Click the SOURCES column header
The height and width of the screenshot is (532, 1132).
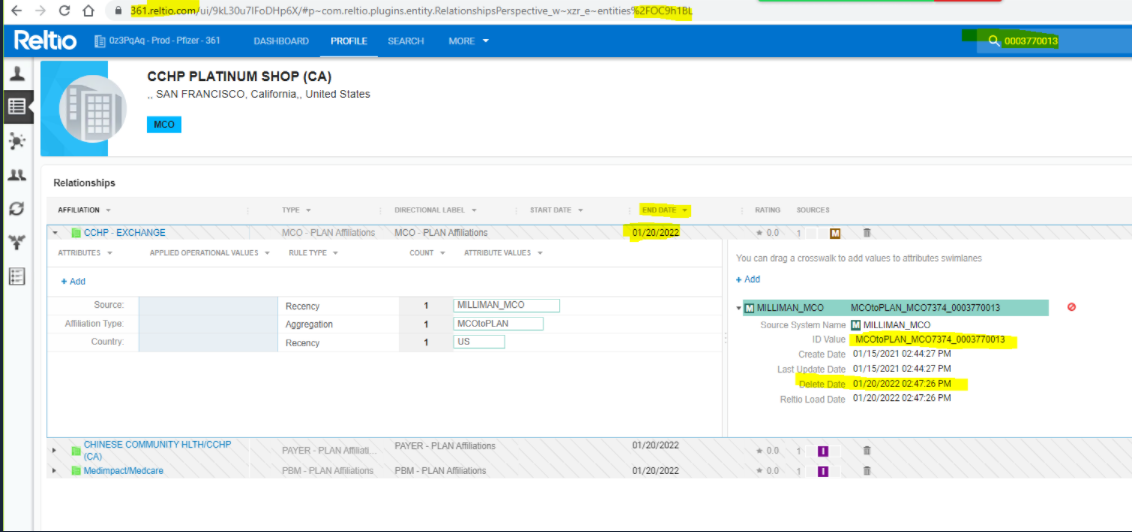coord(813,210)
